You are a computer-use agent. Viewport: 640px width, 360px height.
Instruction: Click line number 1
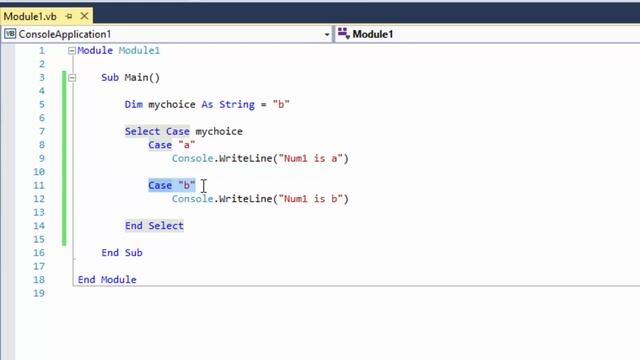point(42,51)
